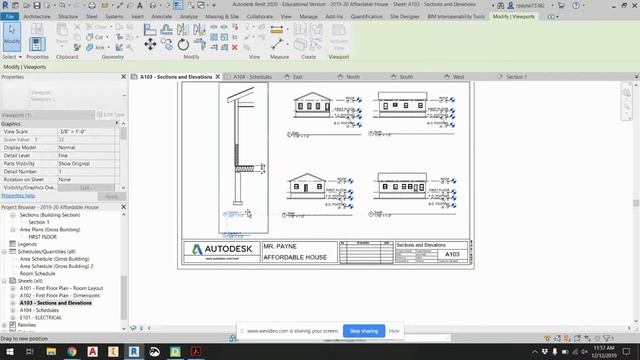Image resolution: width=640 pixels, height=360 pixels.
Task: Click the Print icon in quick access toolbar
Action: tap(92, 5)
